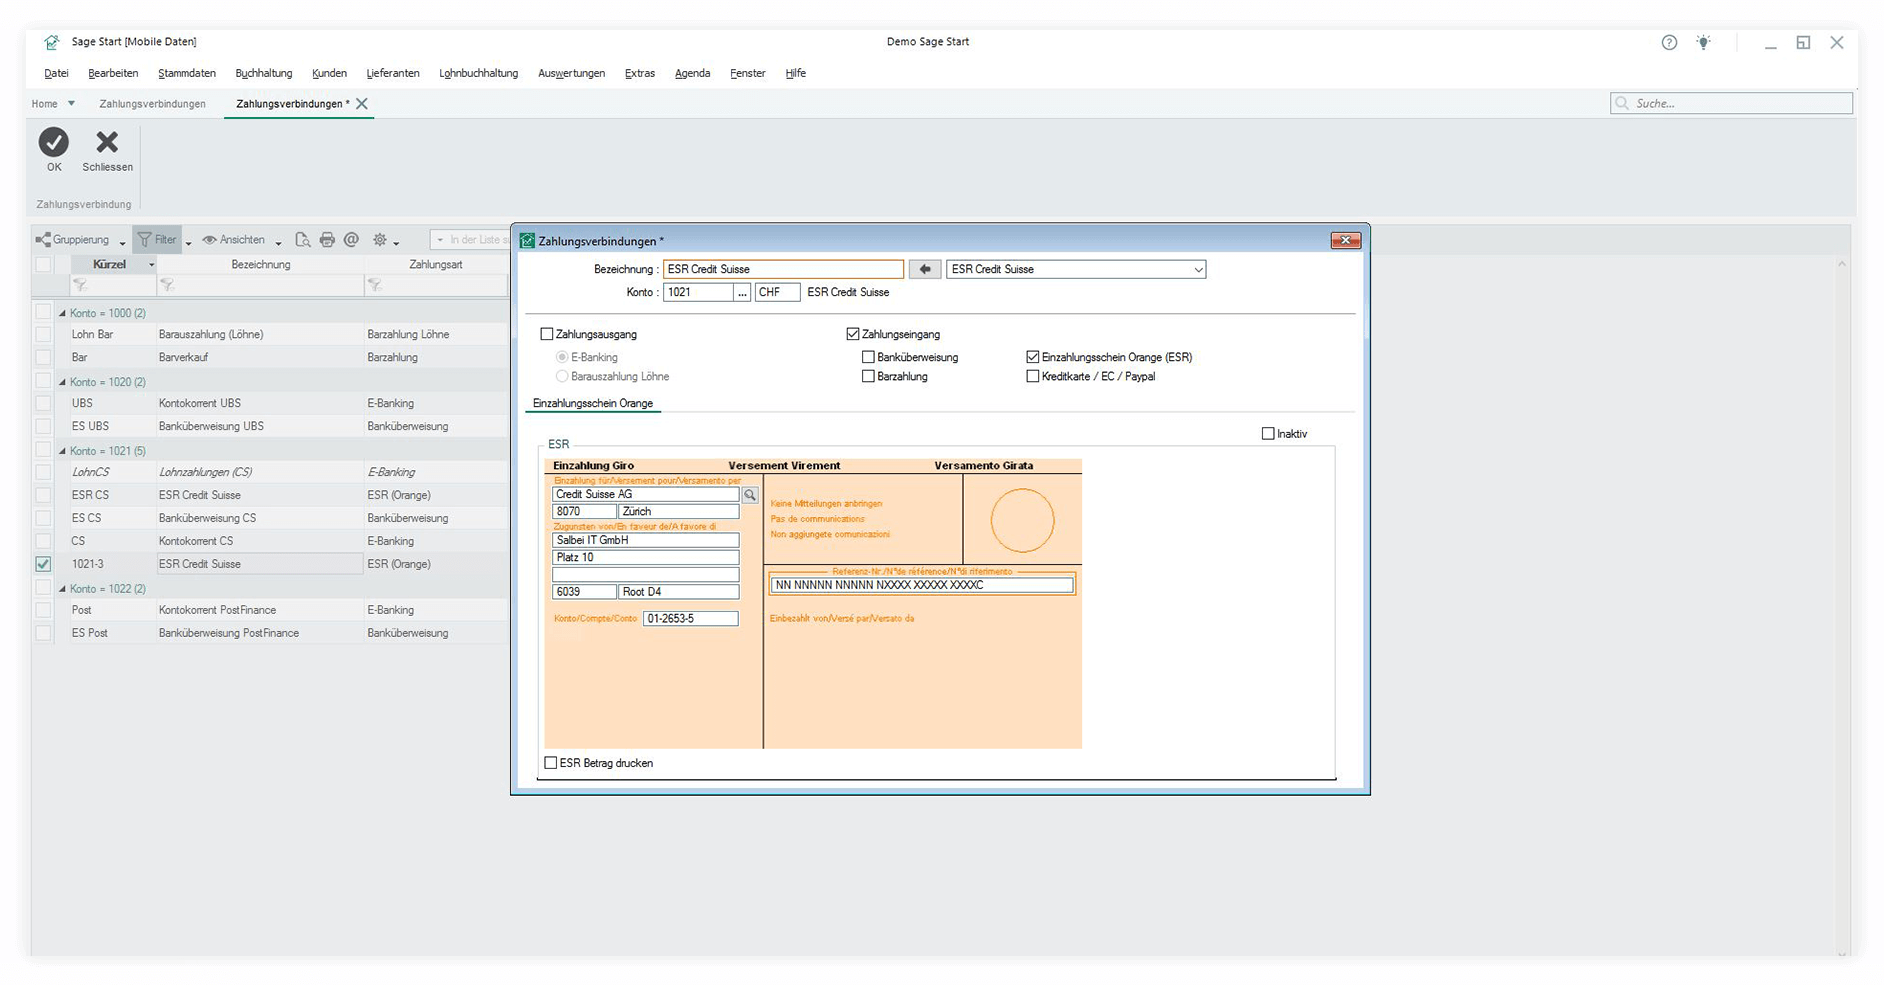Select the Einzahlungsschein Orange tab
The width and height of the screenshot is (1884, 985).
point(593,403)
